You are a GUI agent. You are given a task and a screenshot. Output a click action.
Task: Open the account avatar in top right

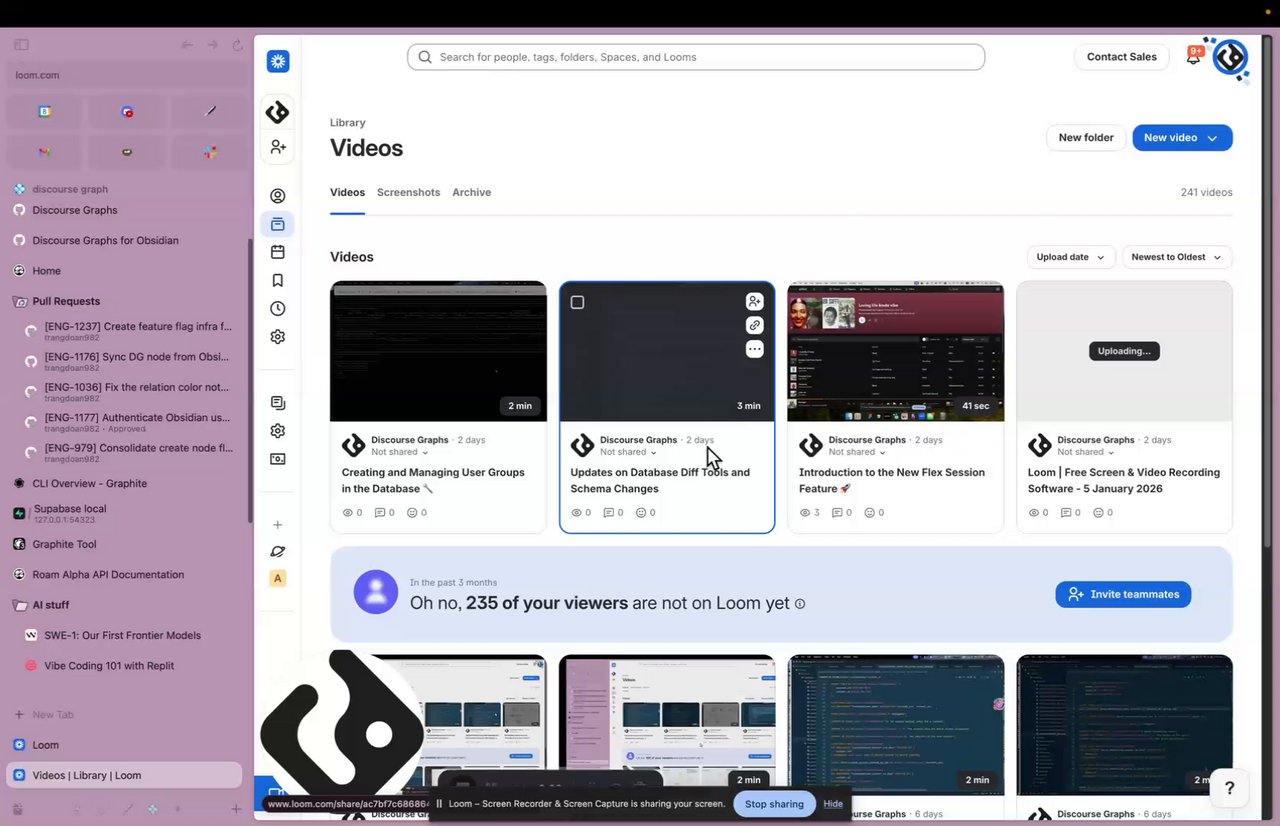coord(1230,57)
